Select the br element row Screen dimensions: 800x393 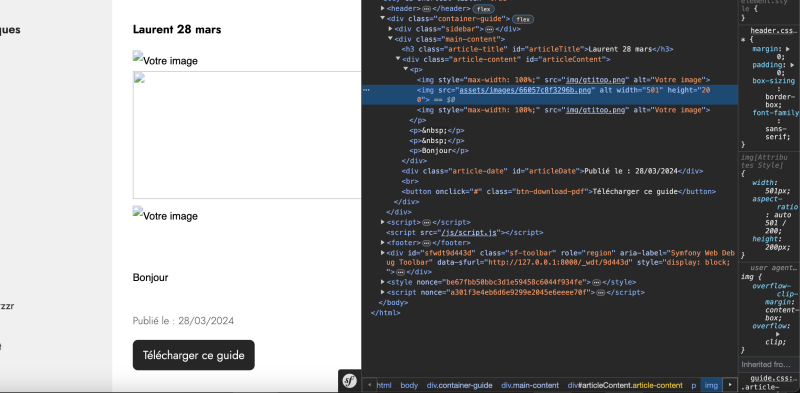tap(410, 181)
